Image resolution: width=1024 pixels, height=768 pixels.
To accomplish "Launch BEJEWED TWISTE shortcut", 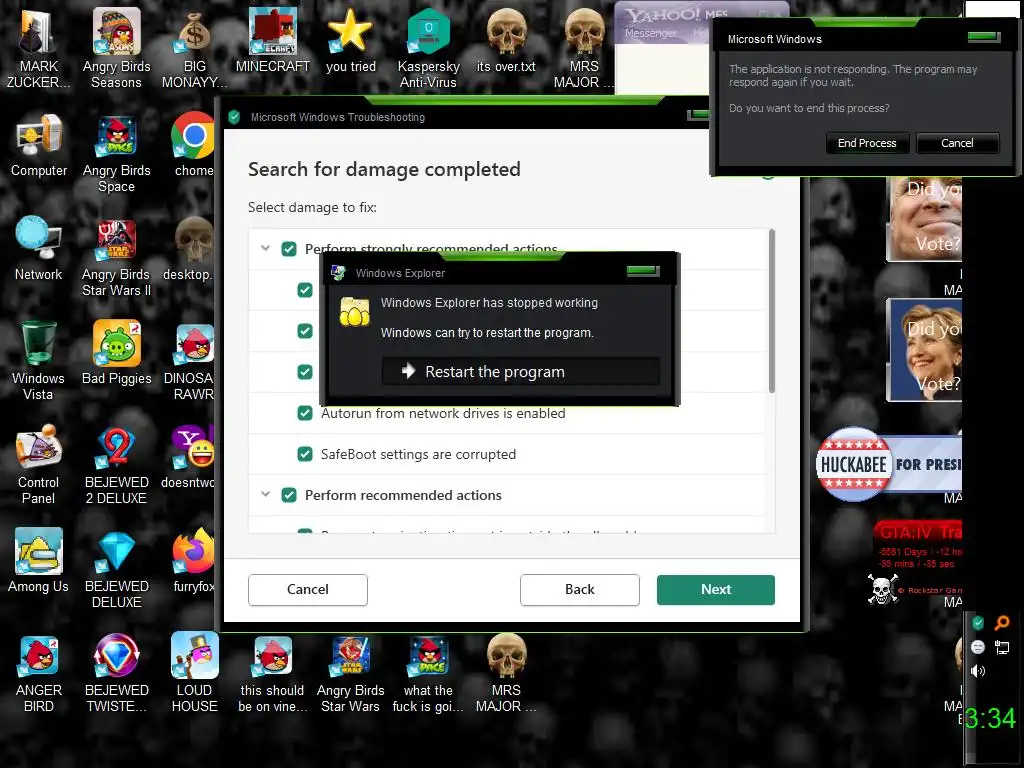I will tap(116, 673).
